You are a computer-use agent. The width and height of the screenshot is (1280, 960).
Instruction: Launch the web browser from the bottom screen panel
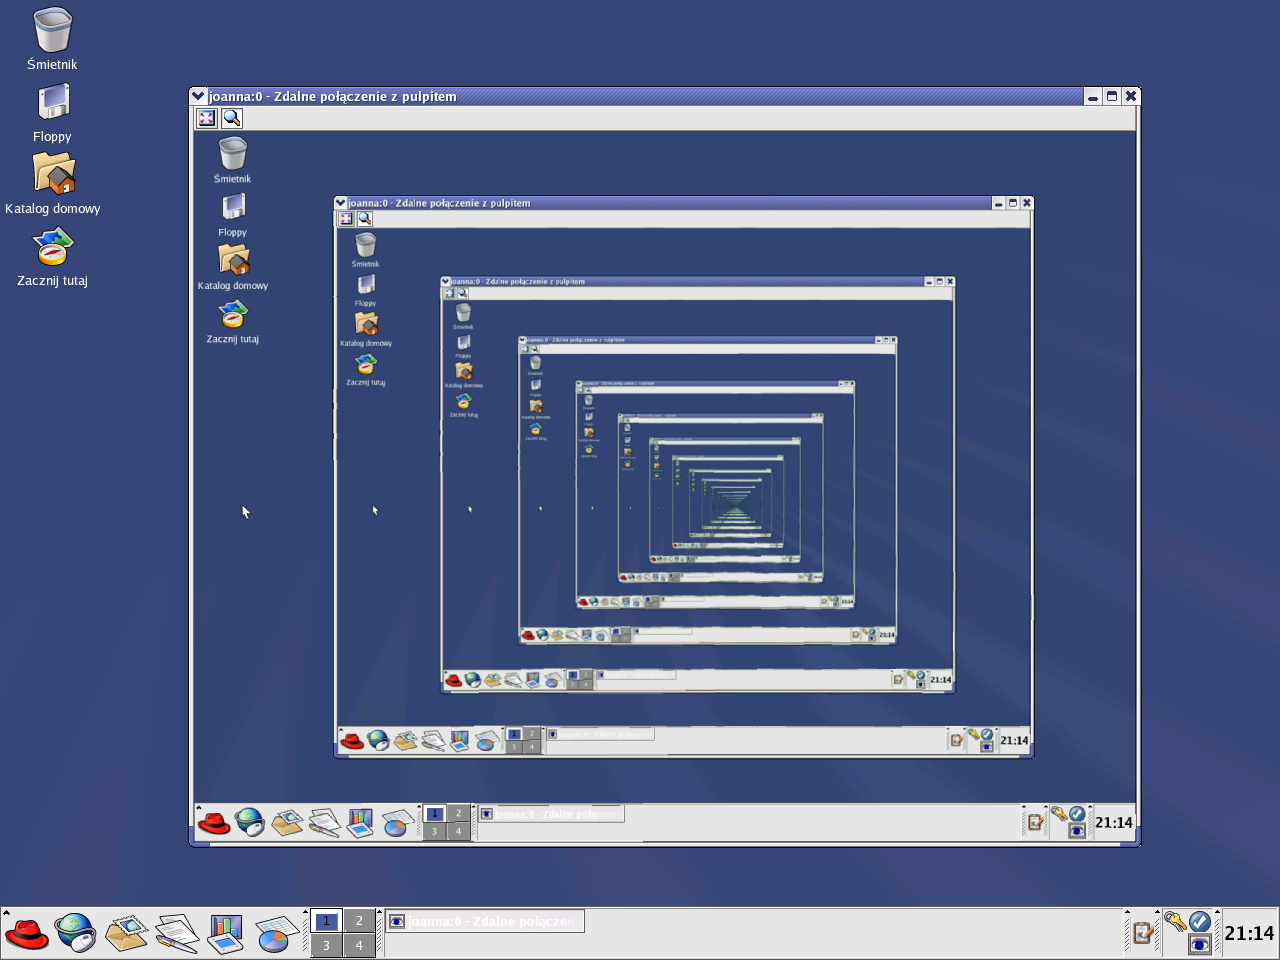coord(76,934)
